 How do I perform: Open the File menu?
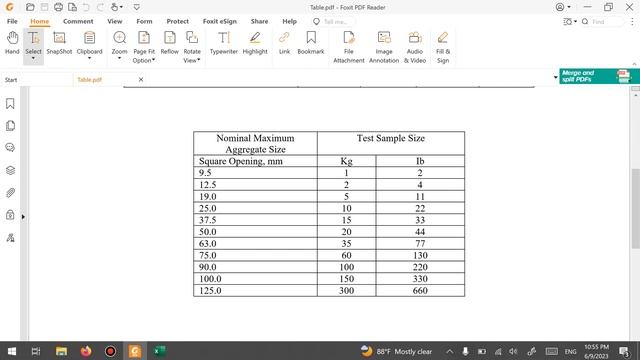point(12,21)
